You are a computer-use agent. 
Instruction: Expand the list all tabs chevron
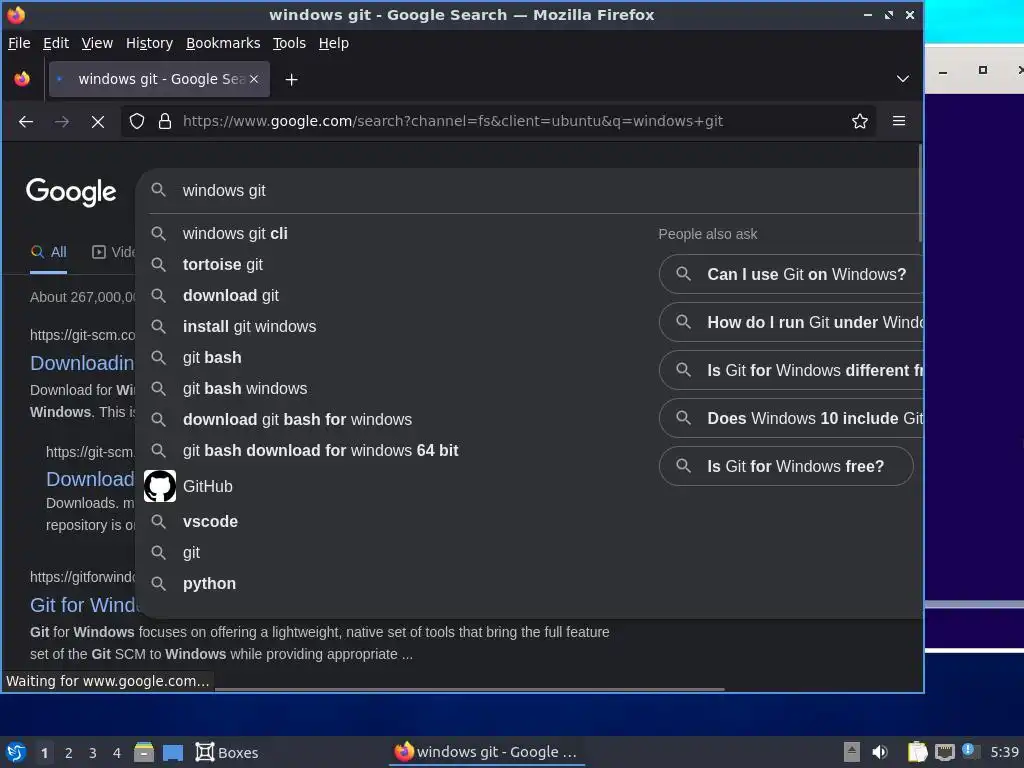[903, 79]
